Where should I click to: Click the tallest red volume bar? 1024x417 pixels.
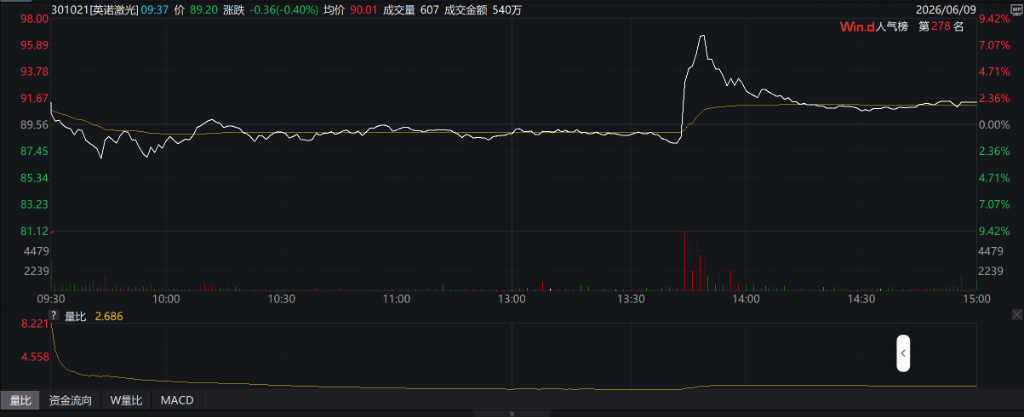click(684, 260)
